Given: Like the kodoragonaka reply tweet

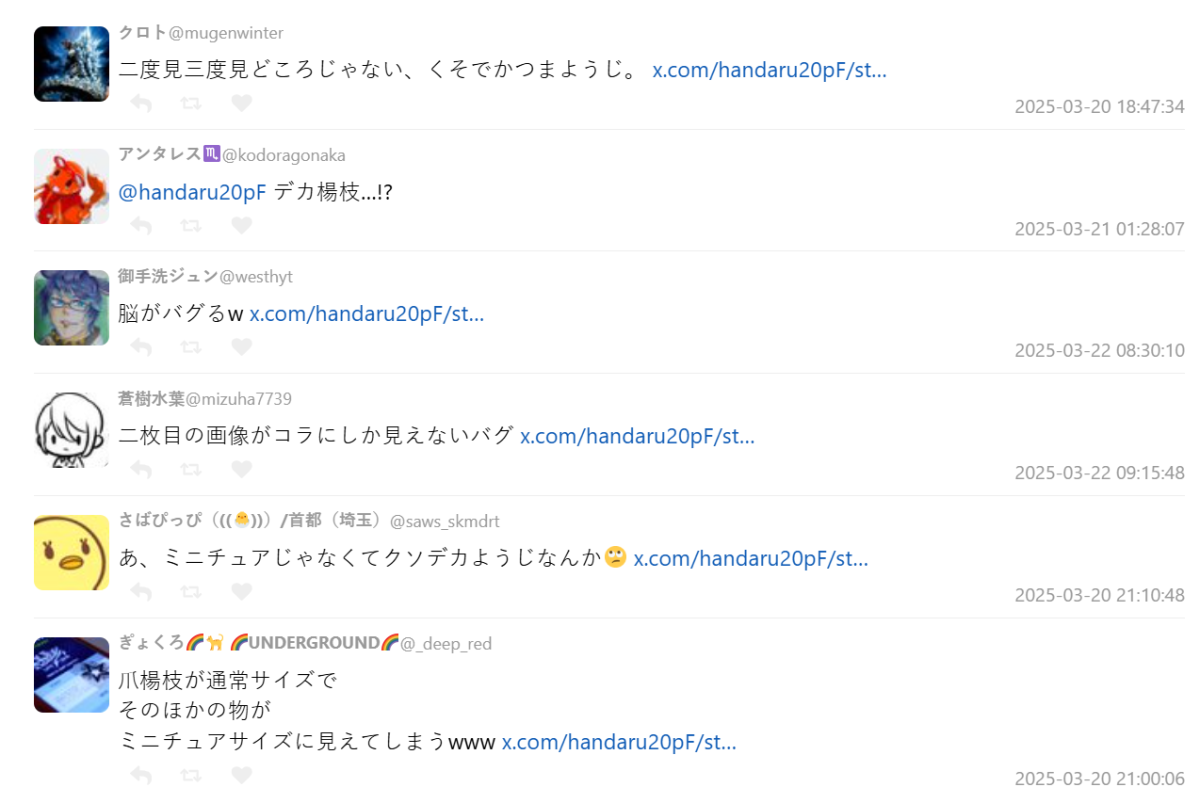Looking at the screenshot, I should (241, 225).
